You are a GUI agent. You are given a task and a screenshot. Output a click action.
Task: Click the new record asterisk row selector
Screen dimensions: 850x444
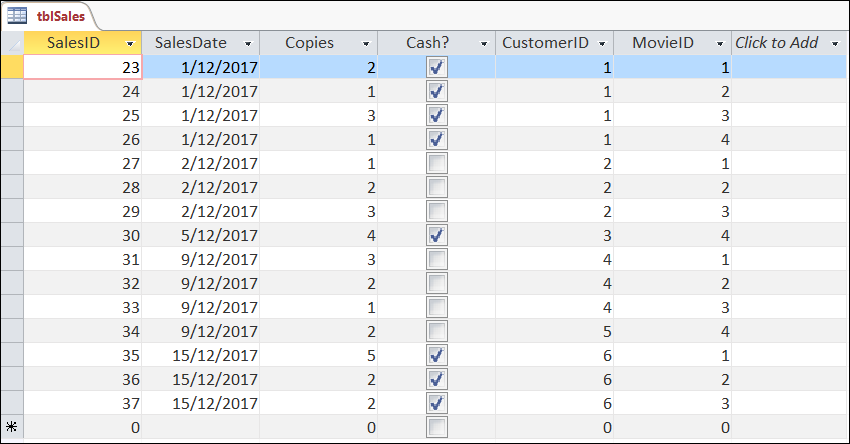[11, 427]
